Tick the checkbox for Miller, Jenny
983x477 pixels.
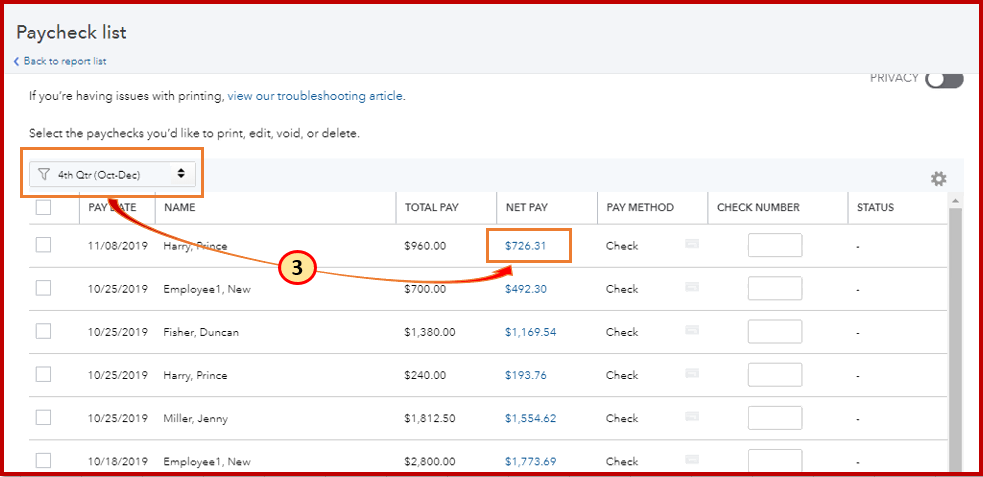coord(43,417)
